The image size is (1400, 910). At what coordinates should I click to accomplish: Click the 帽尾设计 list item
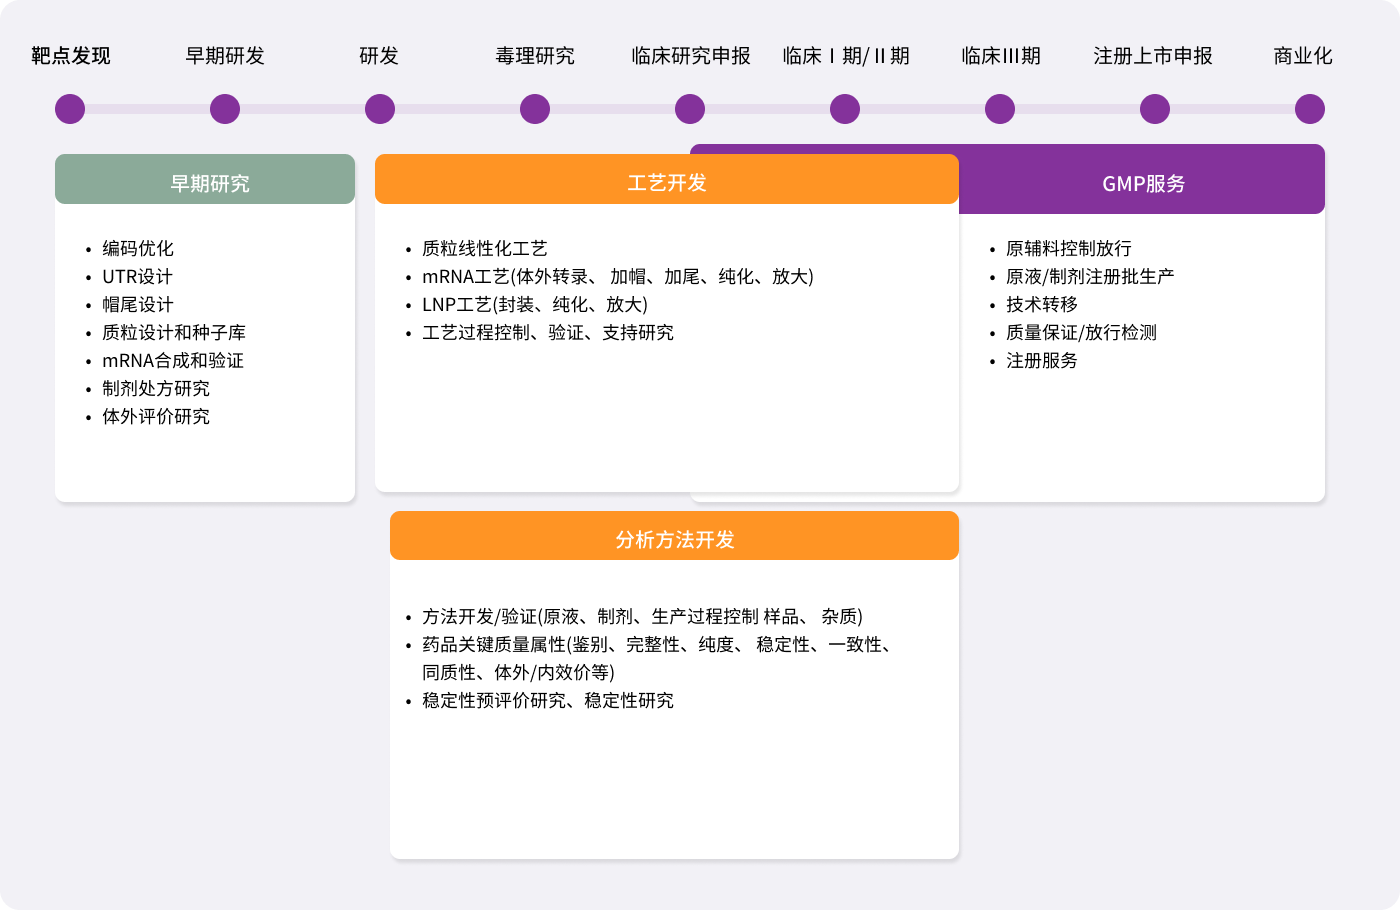click(138, 304)
